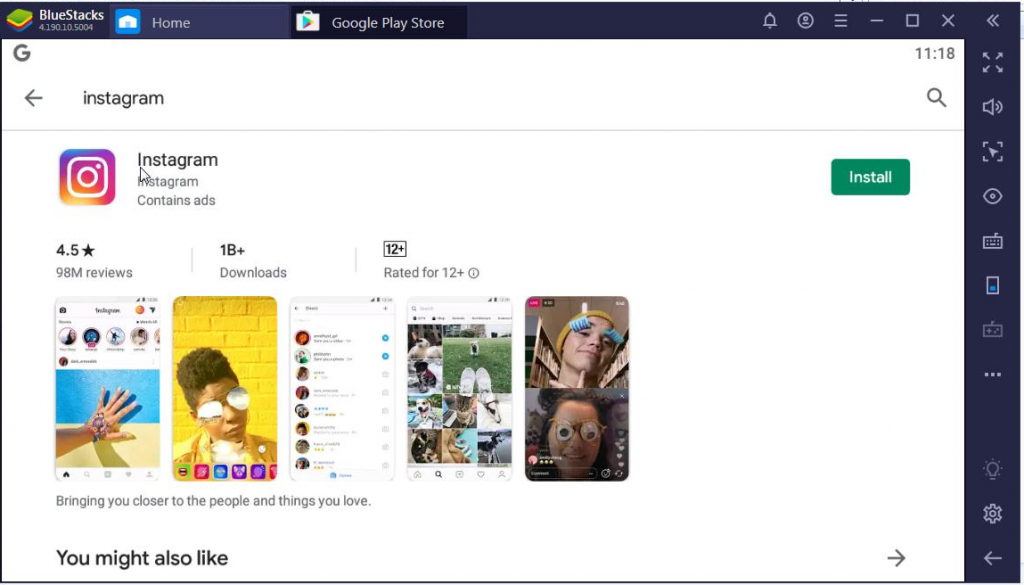Open the Direct messages screenshot thumbnail
The image size is (1024, 585).
coord(342,389)
